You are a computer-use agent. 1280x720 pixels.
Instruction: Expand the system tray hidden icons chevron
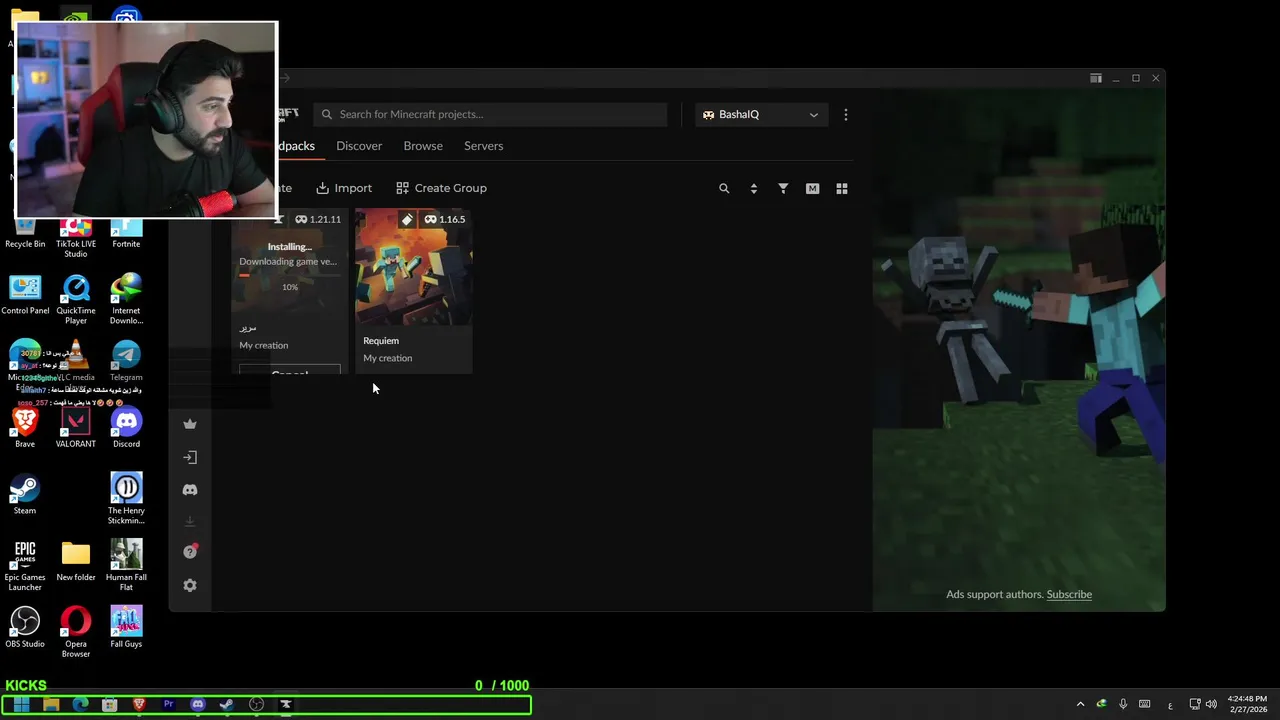1080,704
